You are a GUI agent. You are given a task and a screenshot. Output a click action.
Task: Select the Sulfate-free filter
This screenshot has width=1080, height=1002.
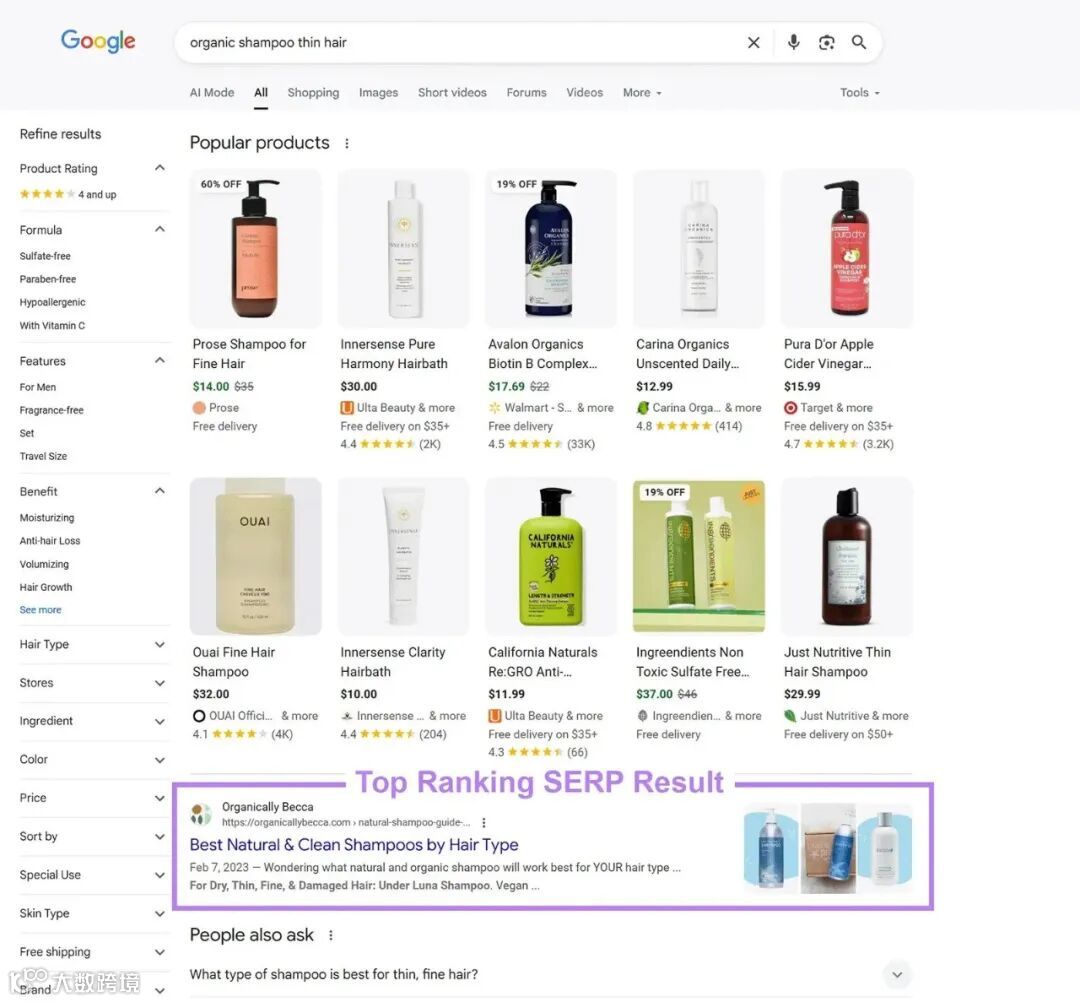45,256
